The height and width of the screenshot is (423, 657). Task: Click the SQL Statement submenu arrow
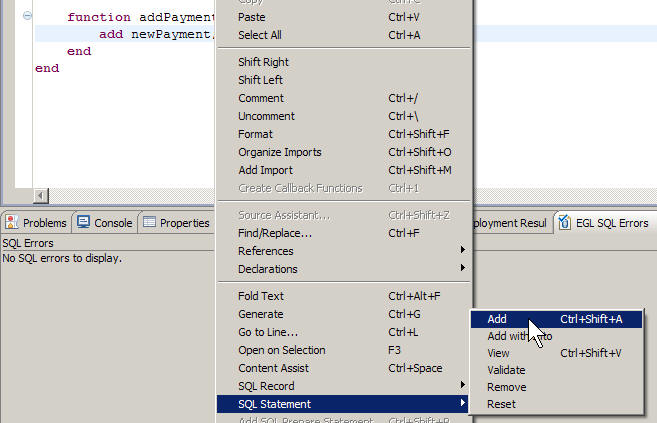click(x=463, y=403)
